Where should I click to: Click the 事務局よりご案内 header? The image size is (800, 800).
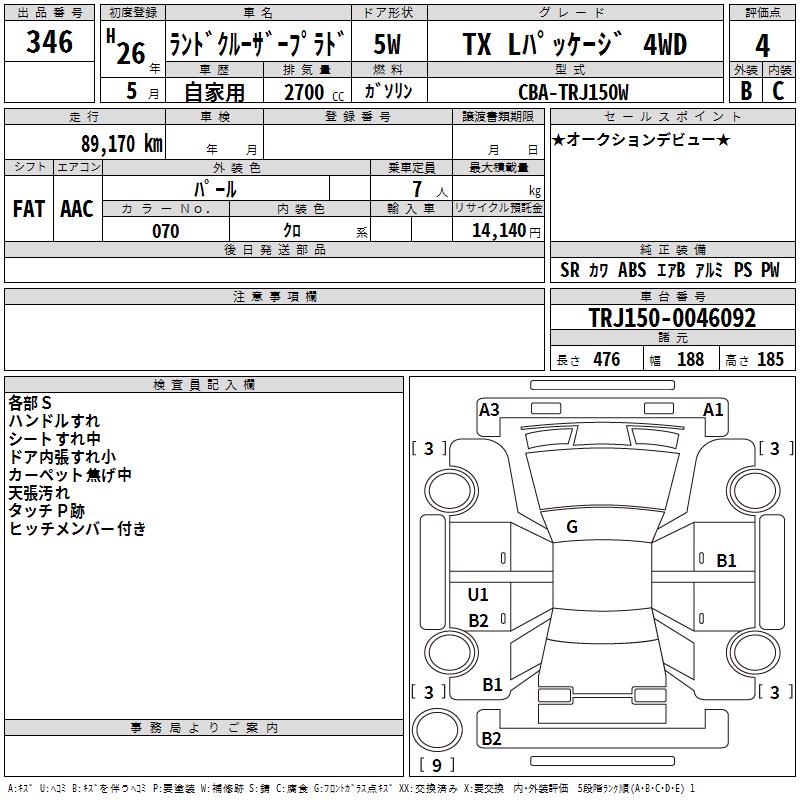pyautogui.click(x=204, y=728)
